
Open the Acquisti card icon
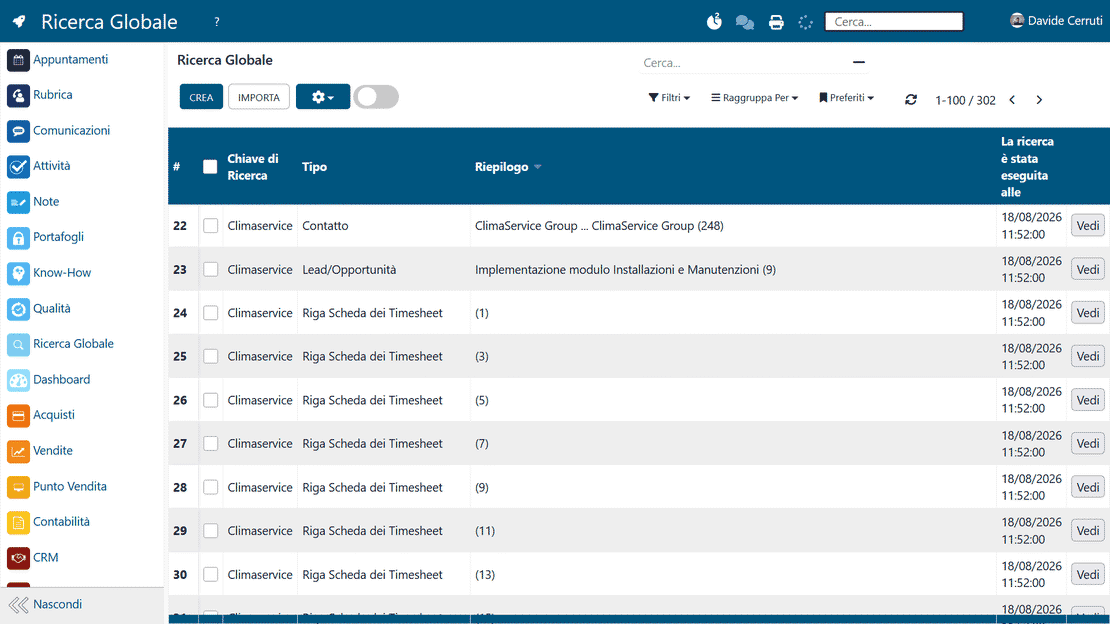pos(18,415)
